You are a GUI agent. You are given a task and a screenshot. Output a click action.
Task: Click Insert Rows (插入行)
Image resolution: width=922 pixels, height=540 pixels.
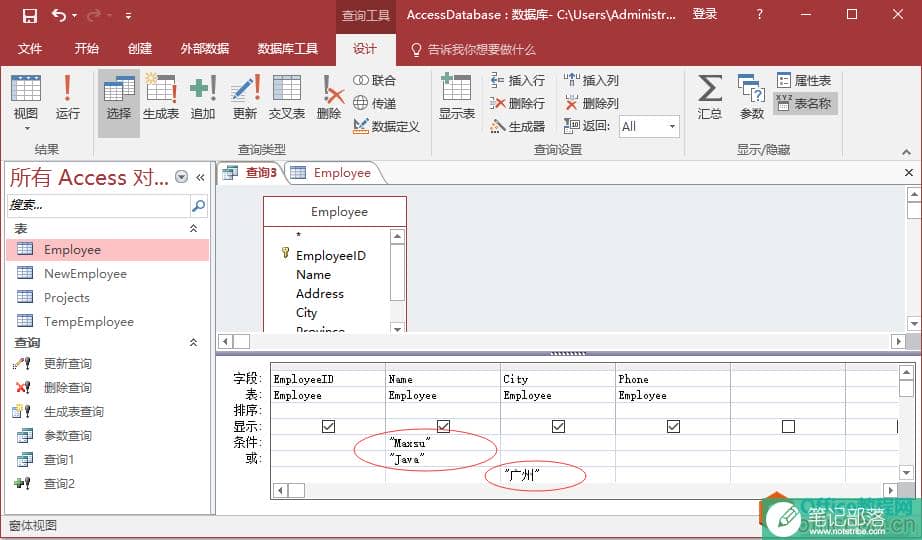(x=517, y=80)
